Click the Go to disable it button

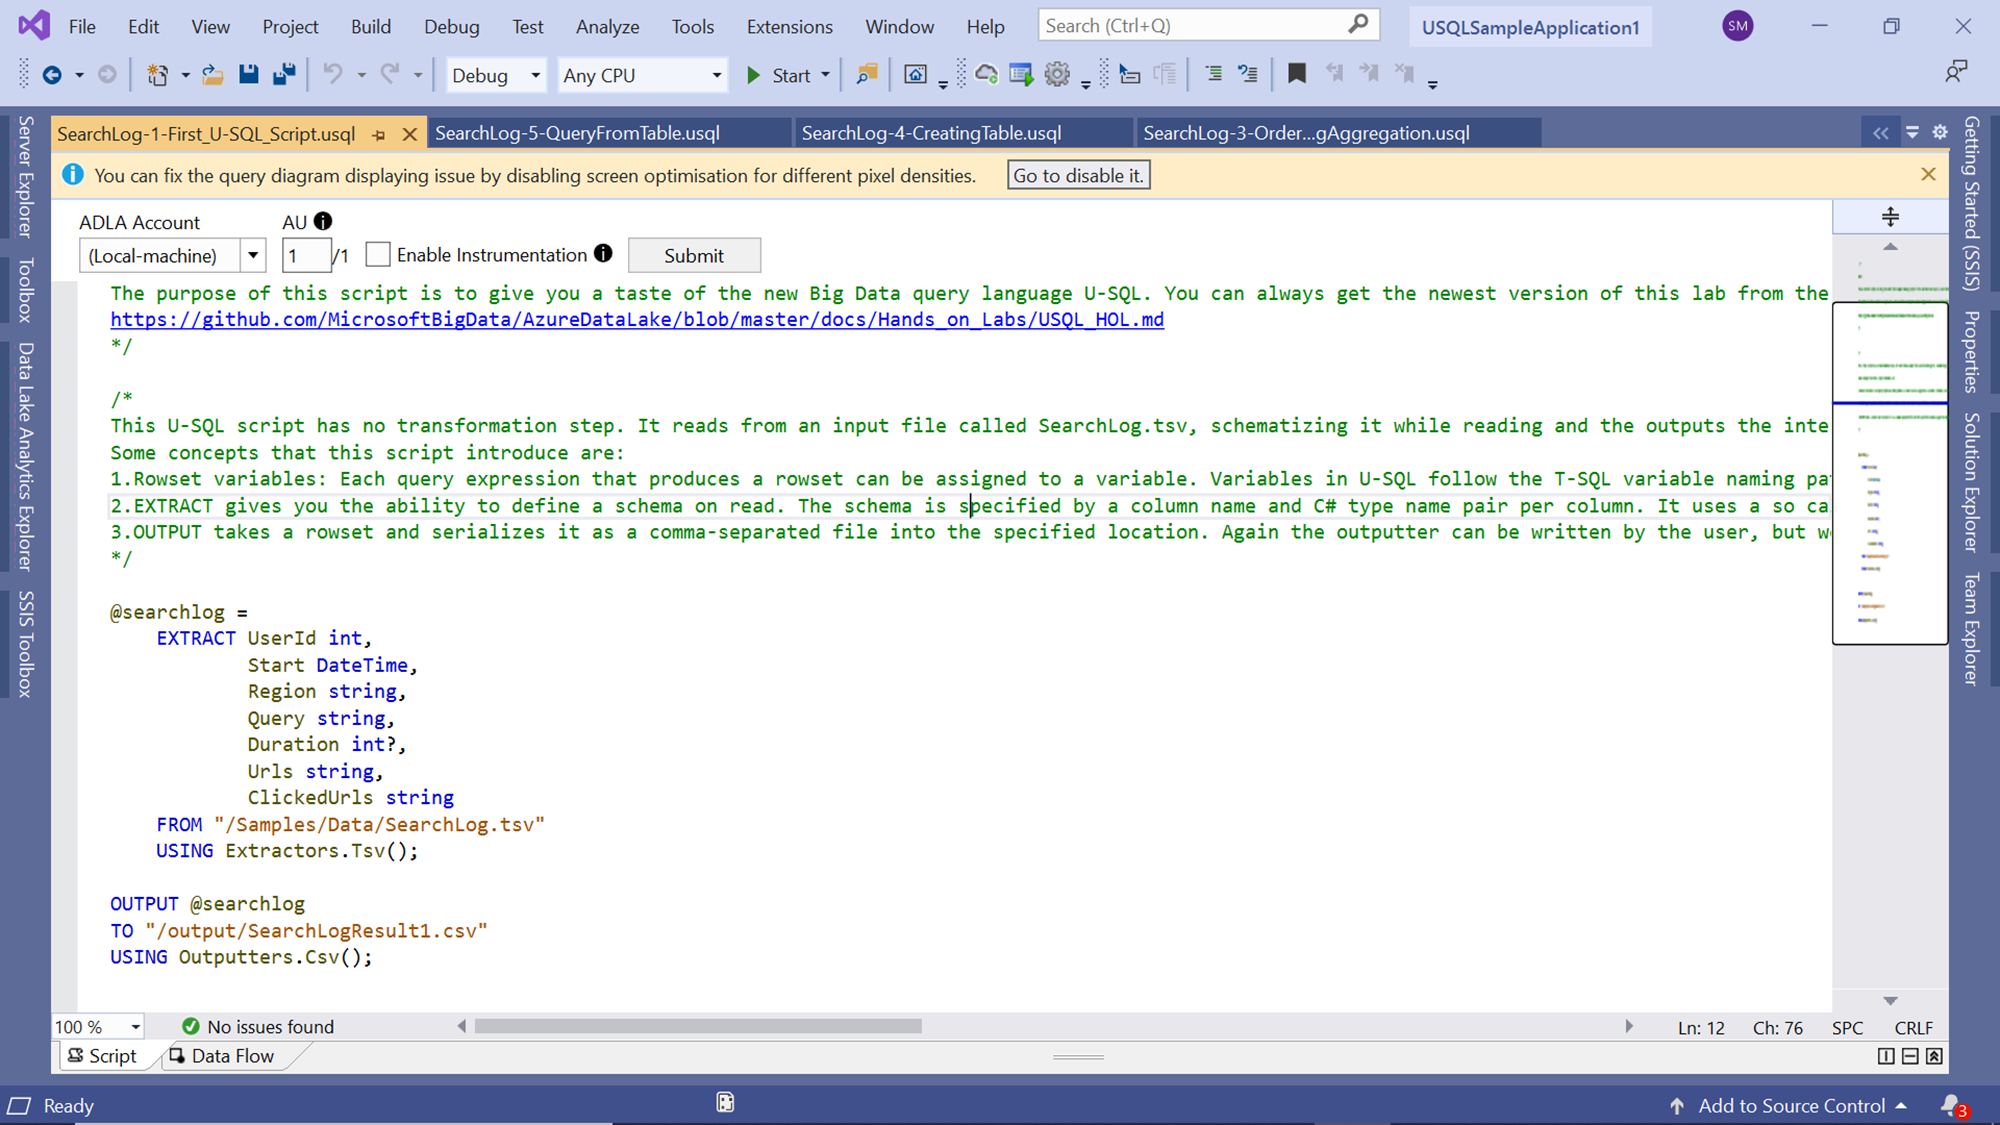(1078, 175)
